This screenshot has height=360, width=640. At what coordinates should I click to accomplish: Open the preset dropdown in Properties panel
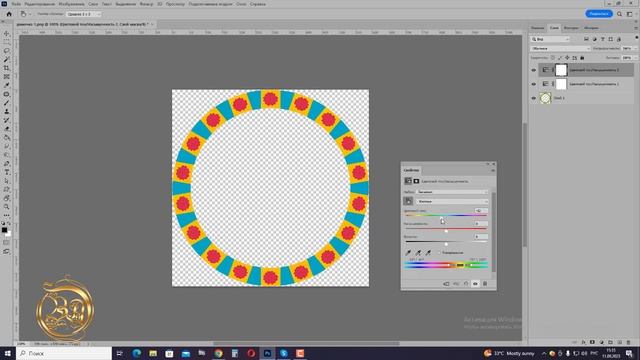coord(452,192)
